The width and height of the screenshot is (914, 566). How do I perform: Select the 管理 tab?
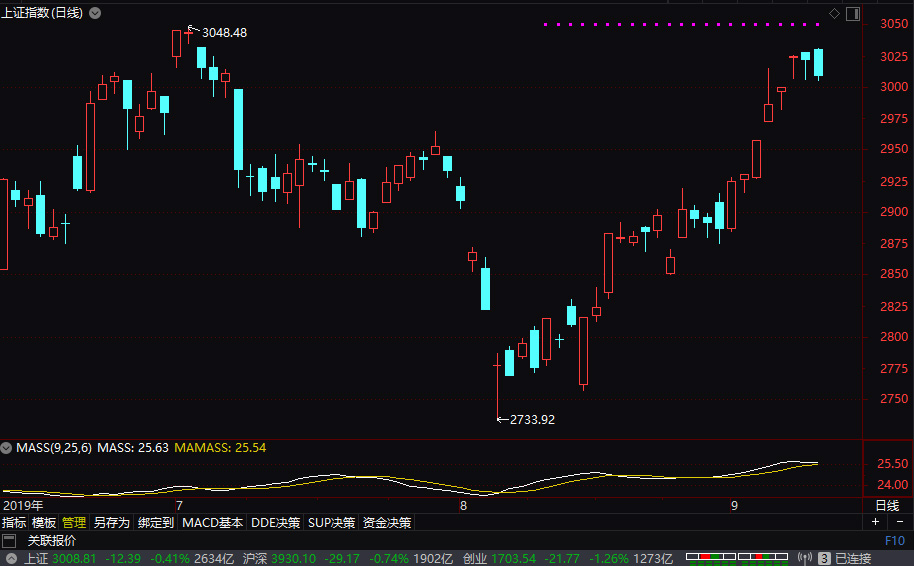[74, 522]
